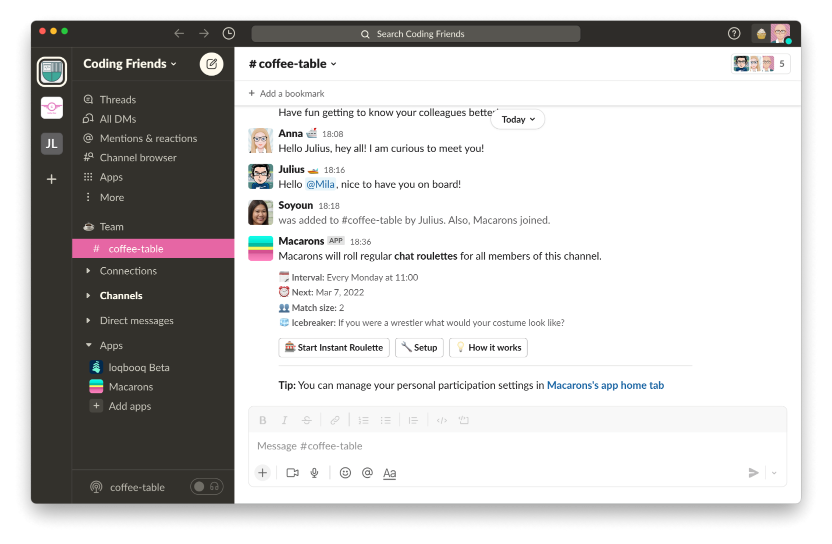Image resolution: width=832 pixels, height=544 pixels.
Task: Open the send options dropdown arrow
Action: (x=774, y=472)
